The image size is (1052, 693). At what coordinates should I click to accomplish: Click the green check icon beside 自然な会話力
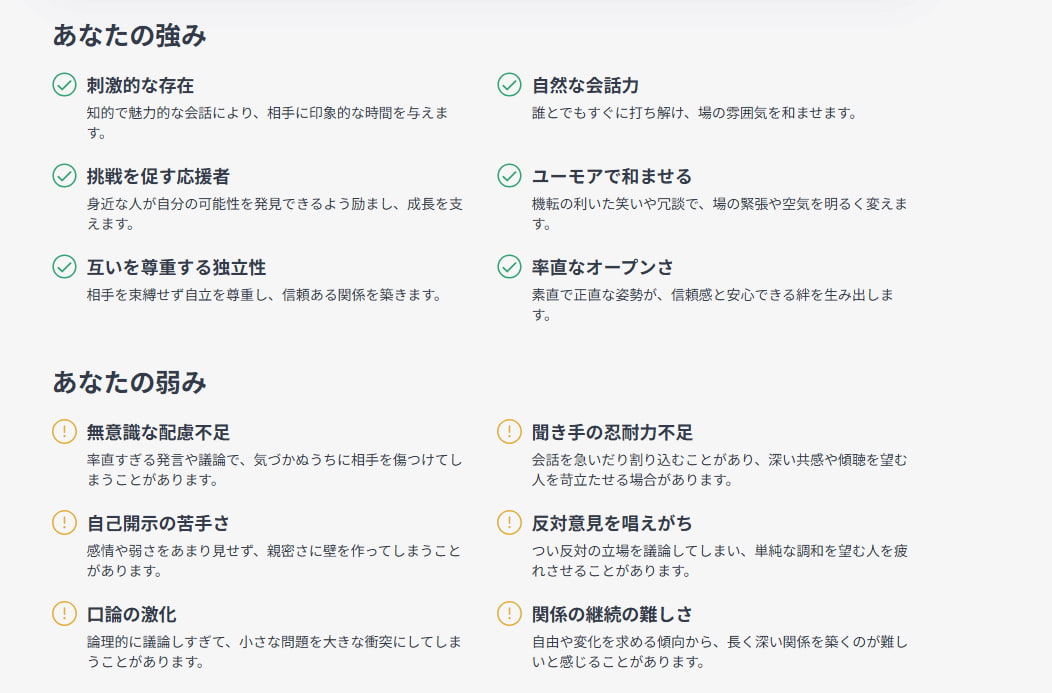(x=509, y=85)
